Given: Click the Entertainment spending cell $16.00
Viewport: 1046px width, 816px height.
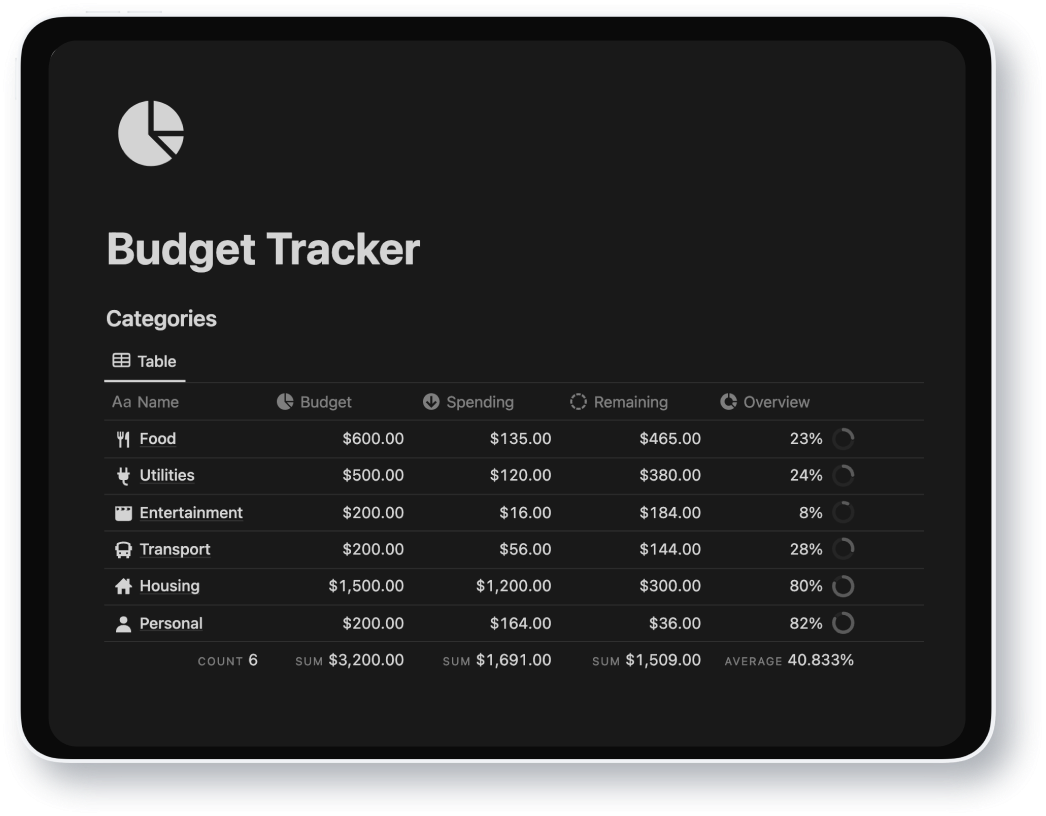Looking at the screenshot, I should coord(526,513).
